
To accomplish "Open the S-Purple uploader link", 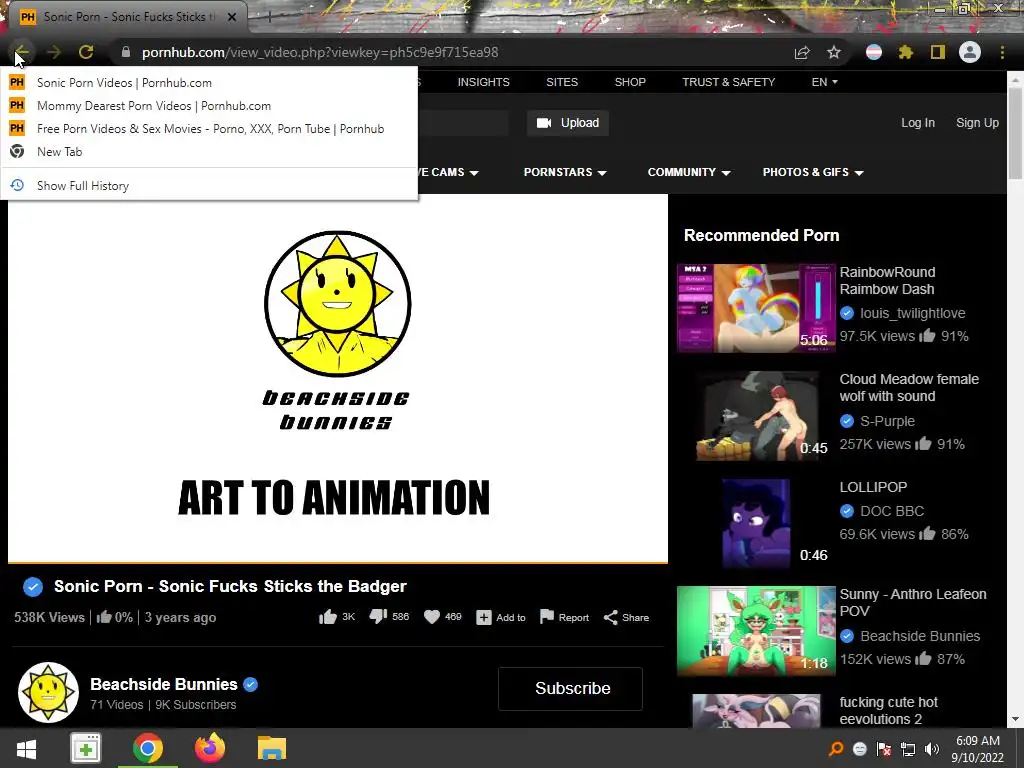I will point(887,421).
